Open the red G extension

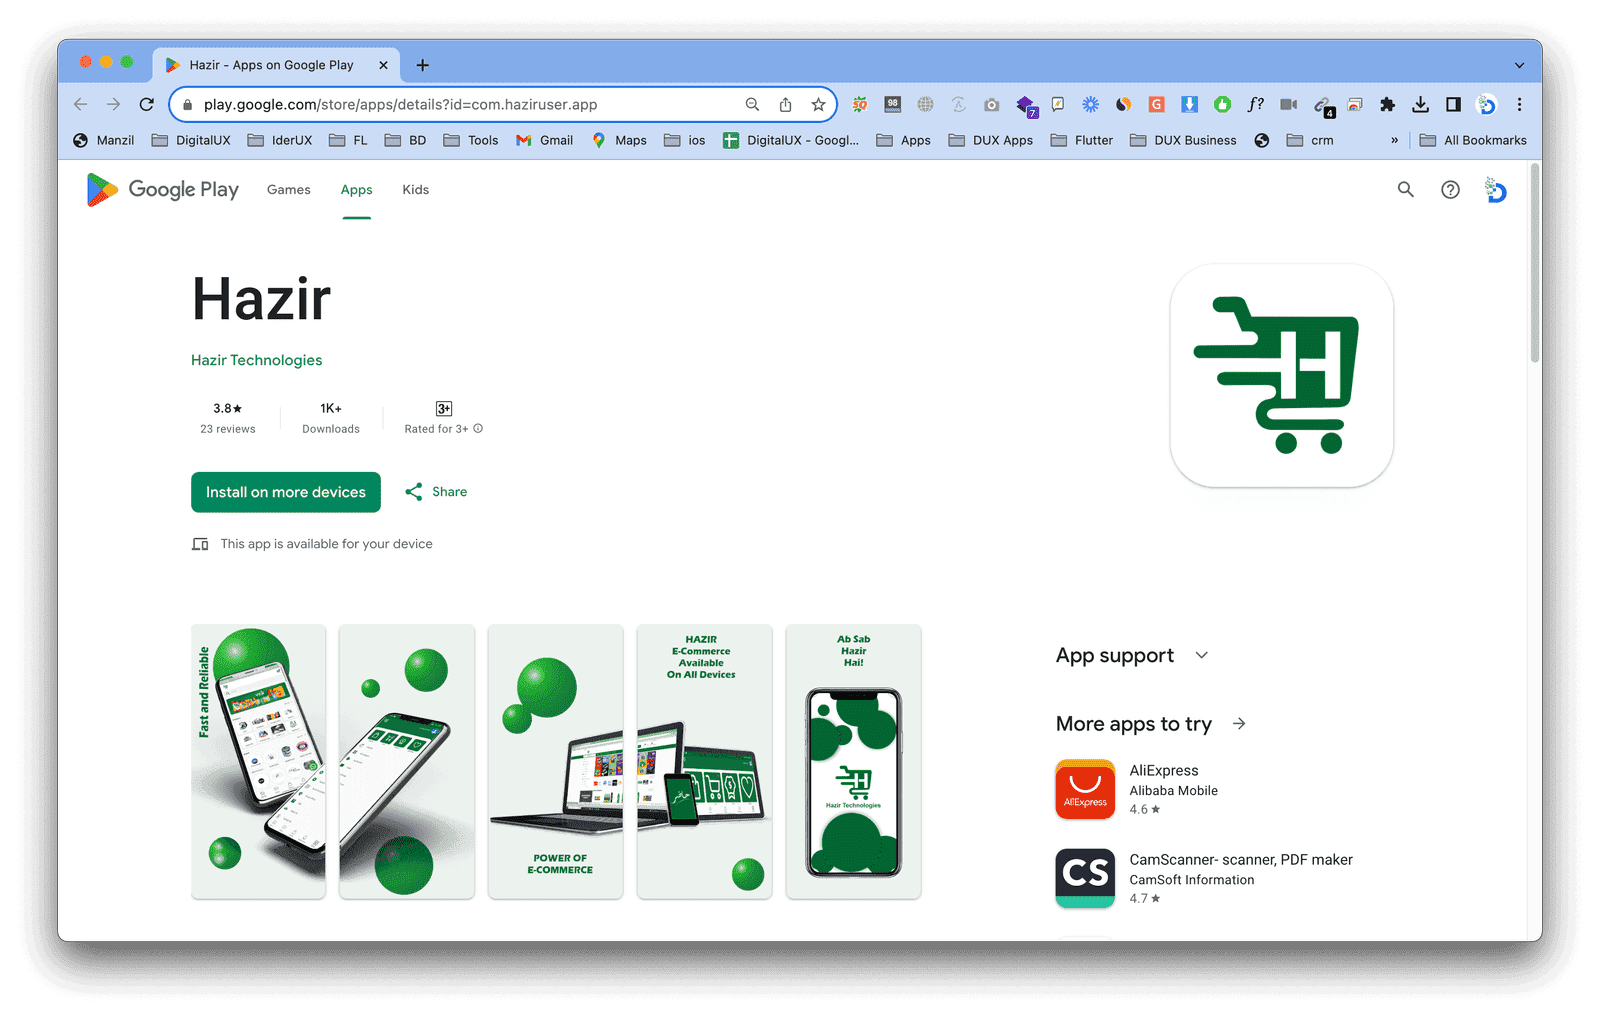[1156, 104]
